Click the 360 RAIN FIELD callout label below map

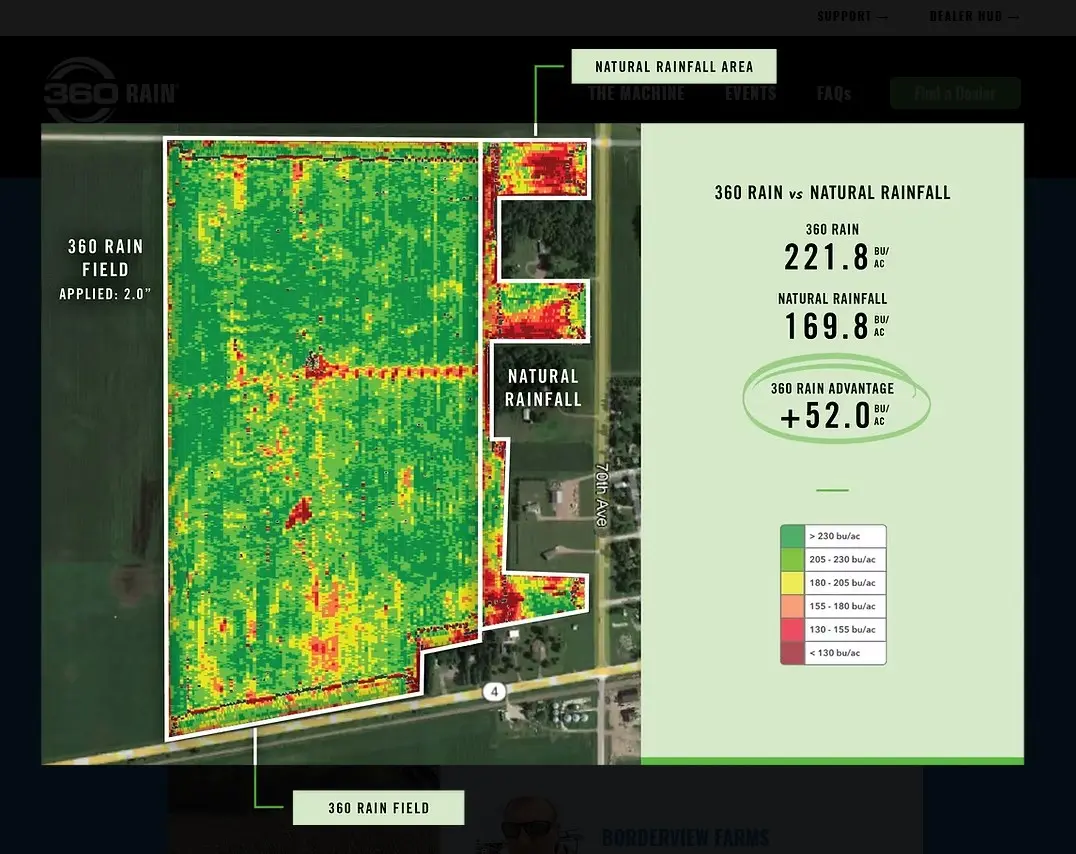point(378,808)
